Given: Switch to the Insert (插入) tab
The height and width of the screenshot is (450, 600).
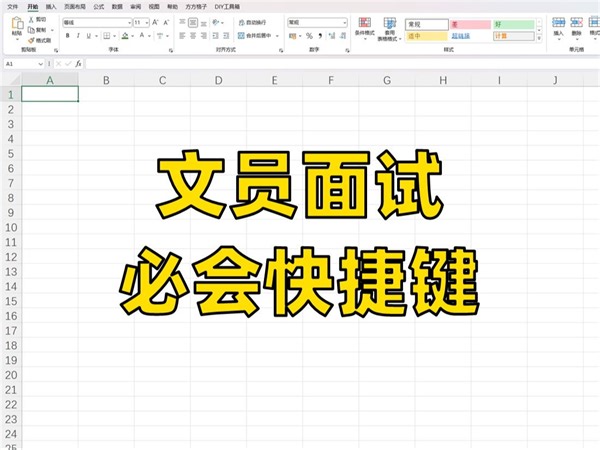Looking at the screenshot, I should point(51,7).
